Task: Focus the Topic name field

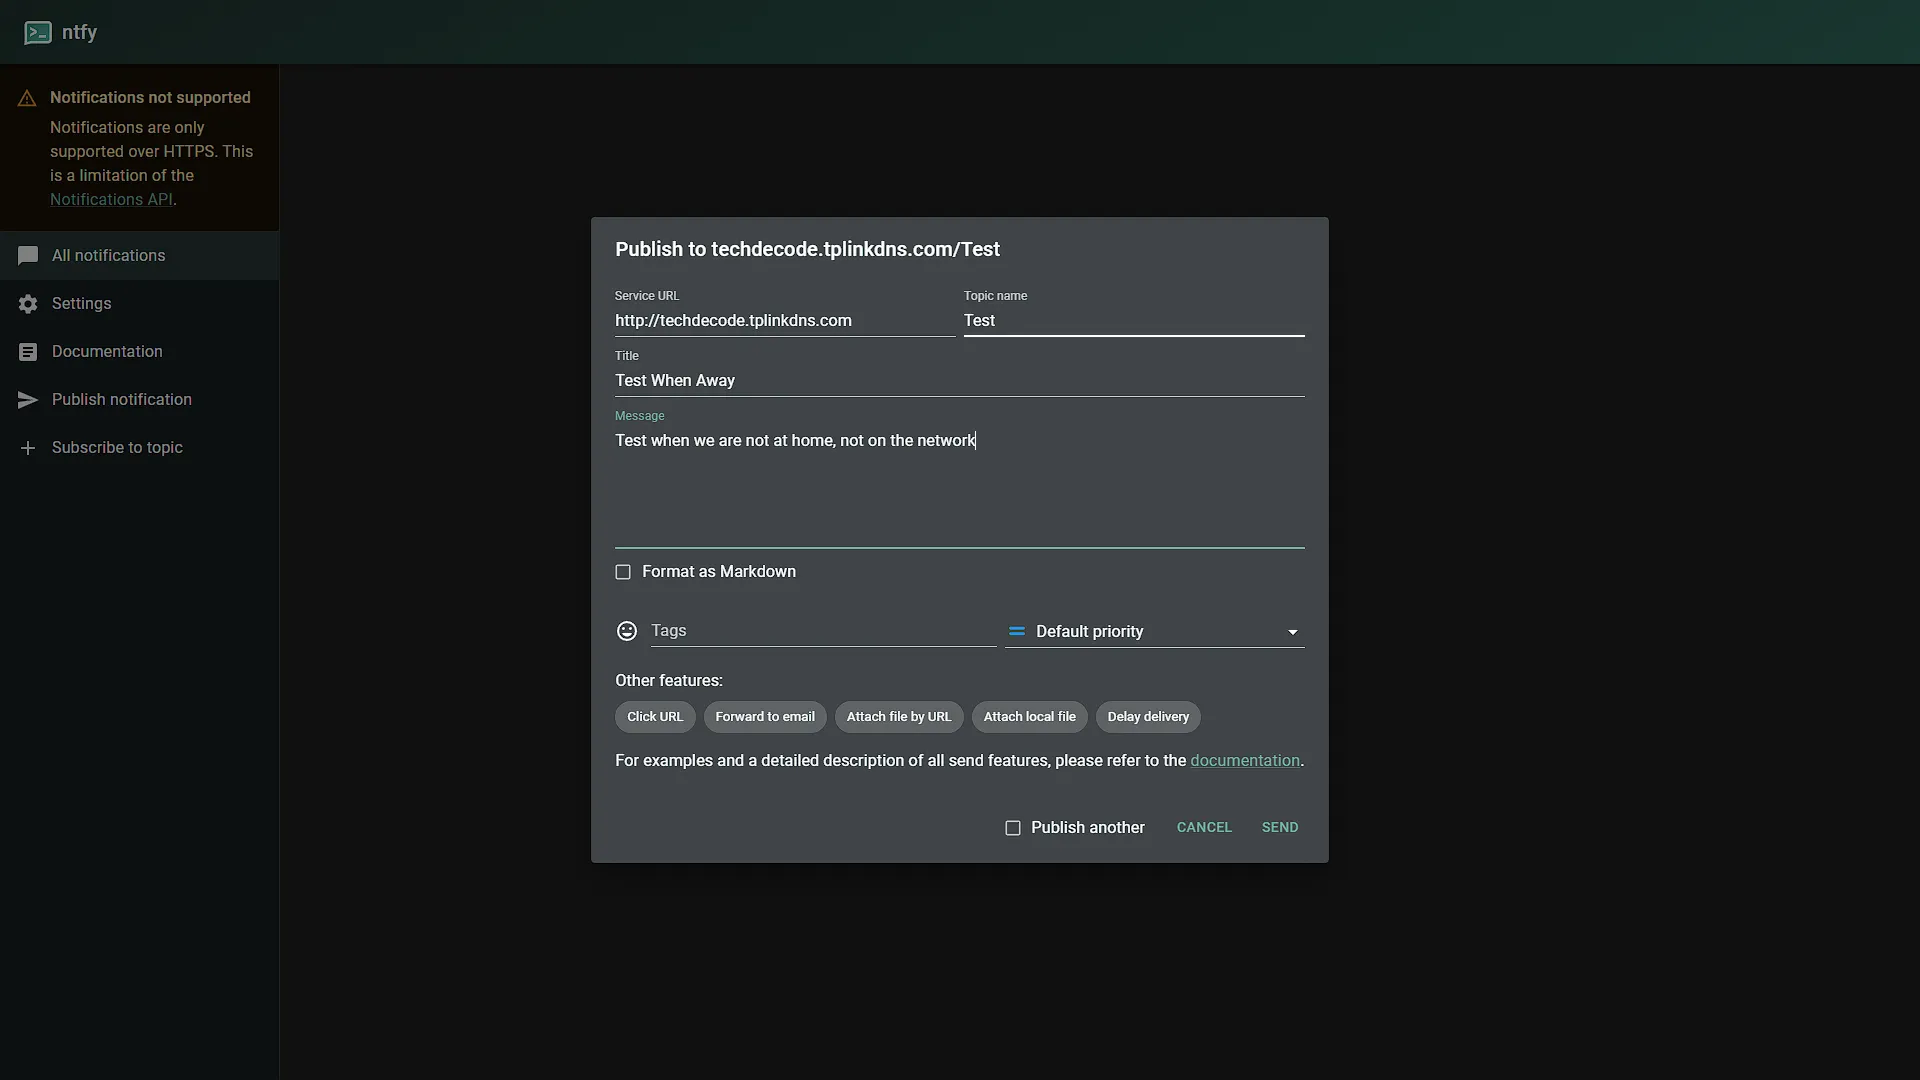Action: [x=1134, y=321]
